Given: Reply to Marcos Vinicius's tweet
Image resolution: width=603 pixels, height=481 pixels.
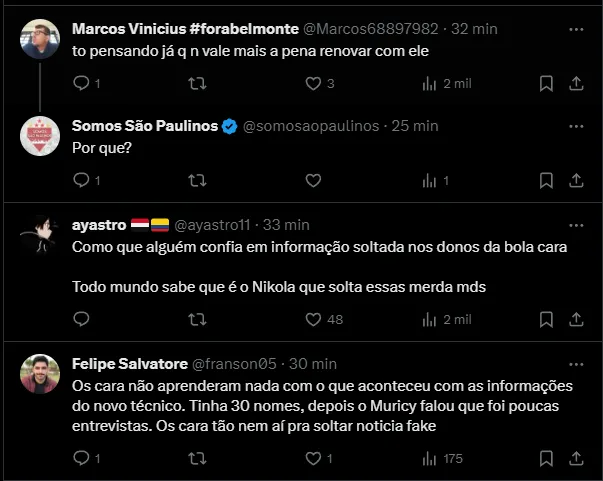Looking at the screenshot, I should [82, 83].
